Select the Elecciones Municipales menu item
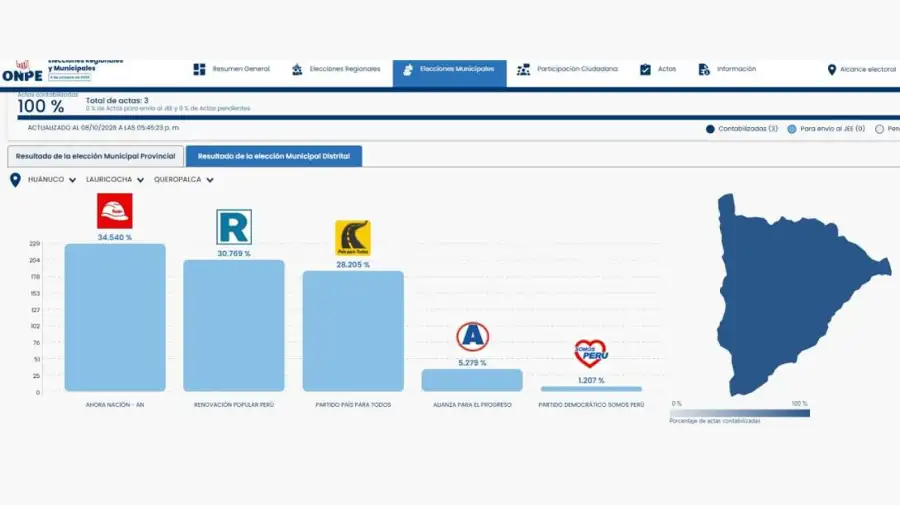The width and height of the screenshot is (900, 505). click(449, 73)
